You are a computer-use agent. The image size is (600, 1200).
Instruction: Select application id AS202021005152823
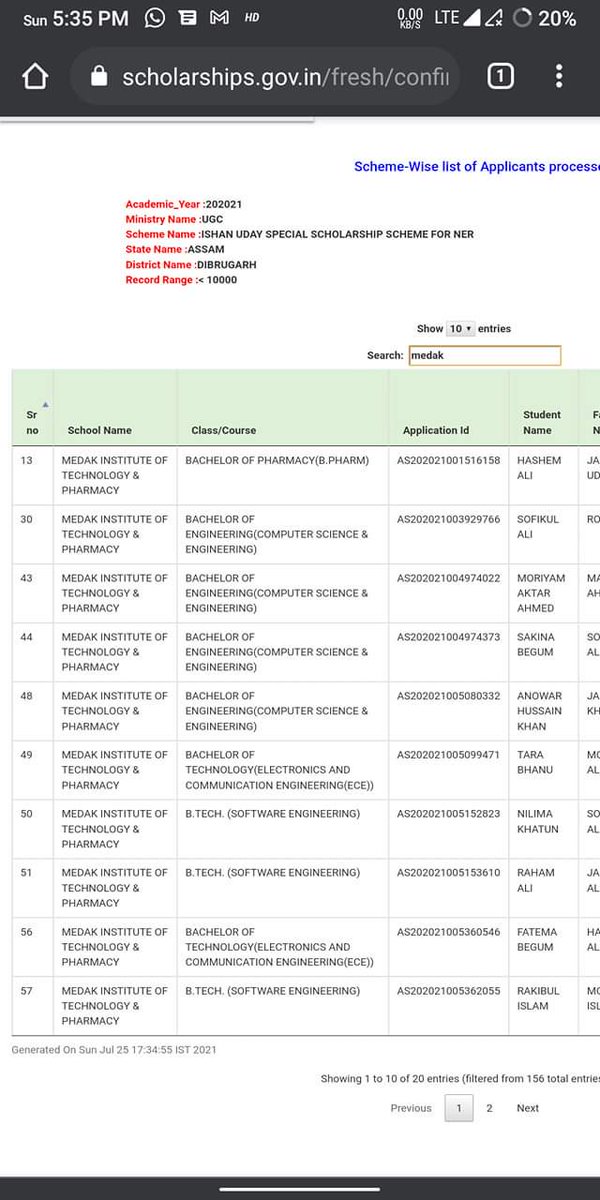pos(449,814)
